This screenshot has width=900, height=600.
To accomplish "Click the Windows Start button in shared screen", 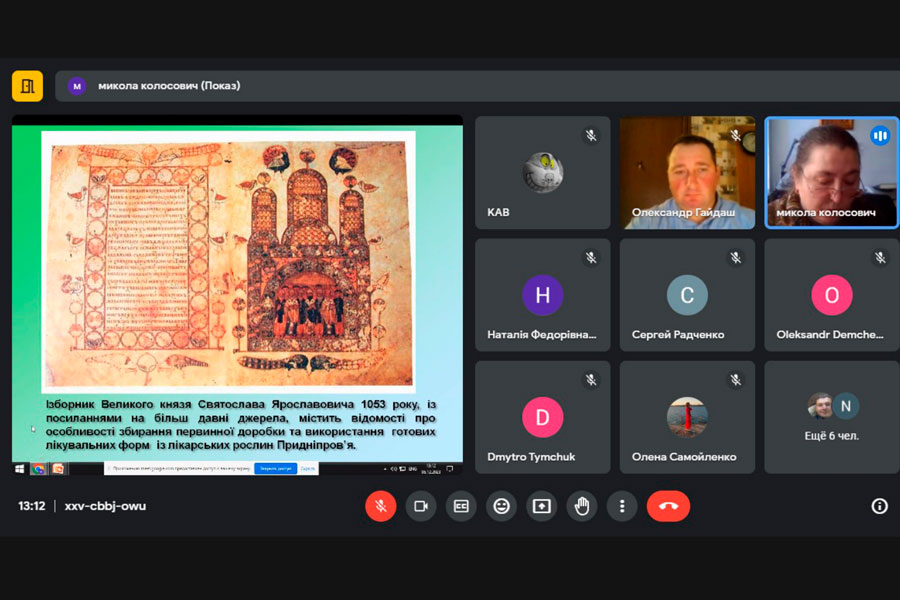I will coord(19,468).
